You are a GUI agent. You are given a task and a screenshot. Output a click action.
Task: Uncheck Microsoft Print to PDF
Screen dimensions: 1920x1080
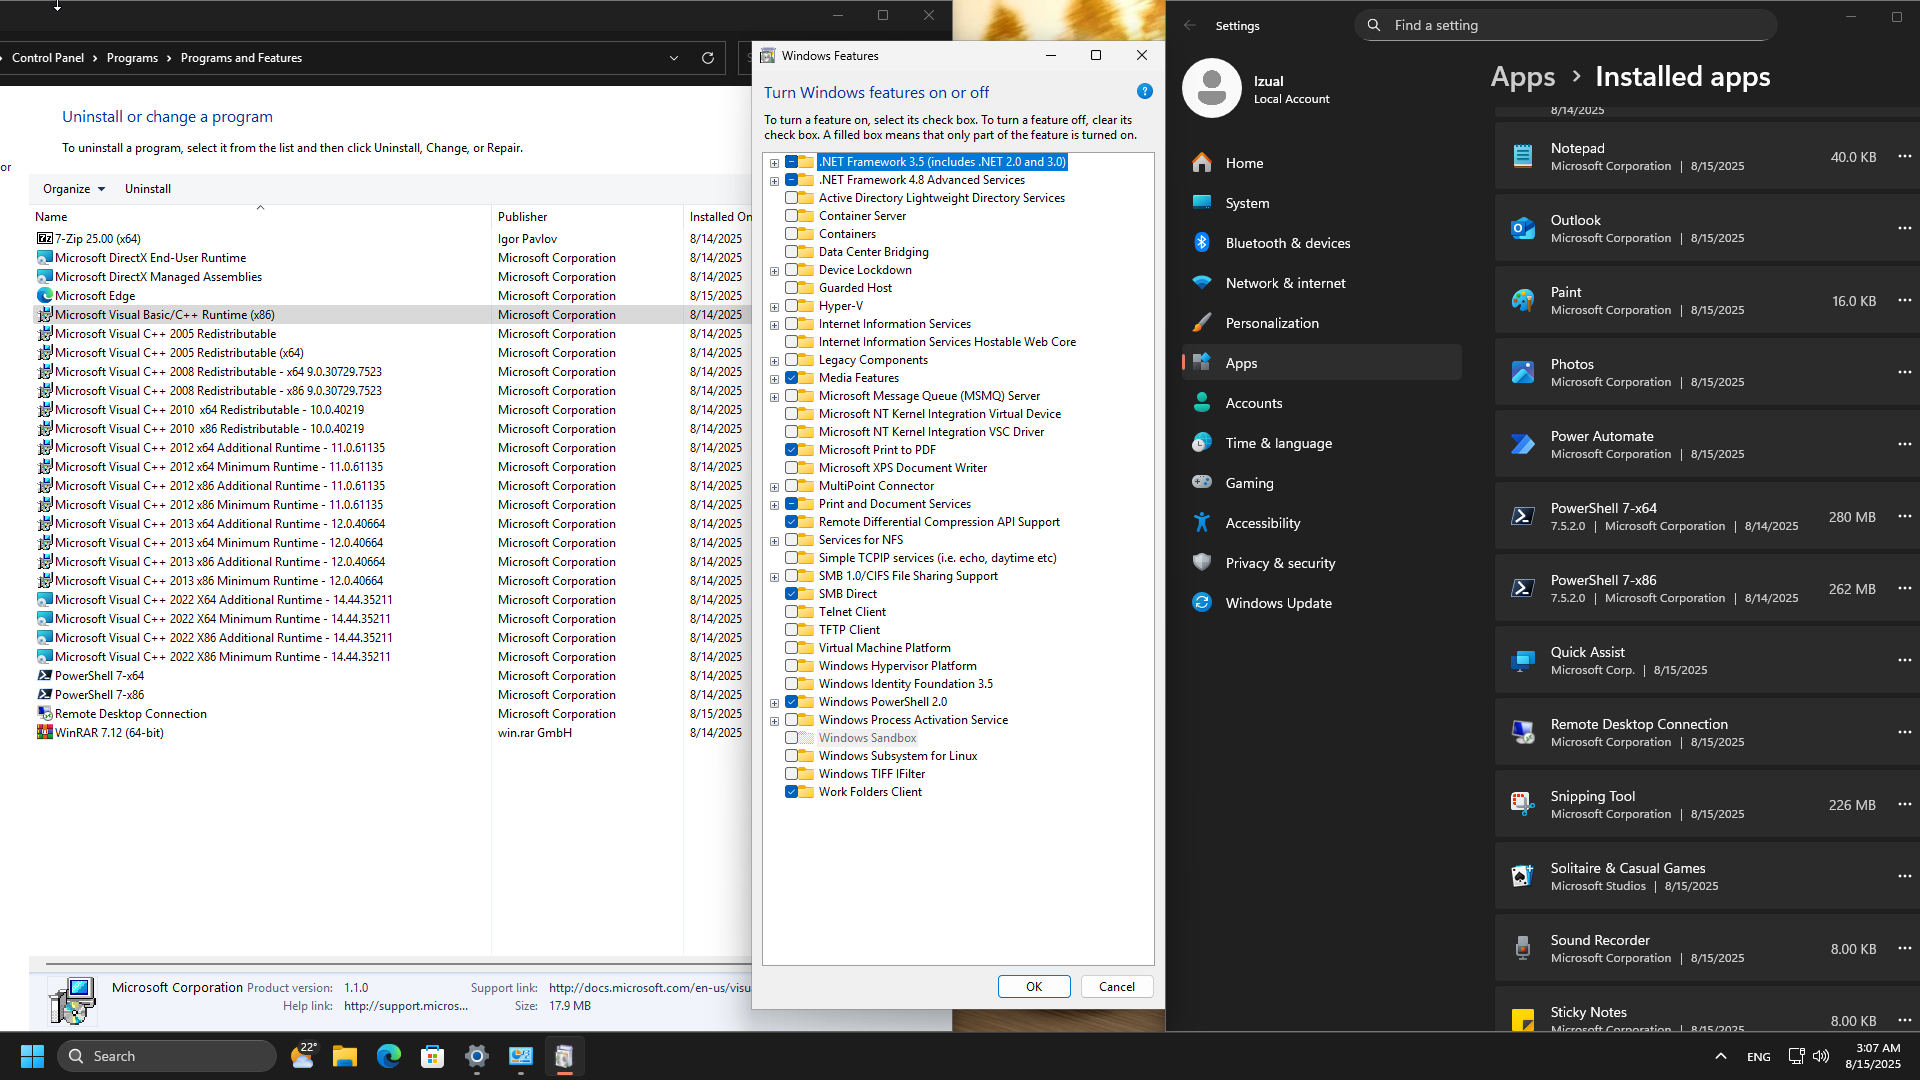[791, 450]
